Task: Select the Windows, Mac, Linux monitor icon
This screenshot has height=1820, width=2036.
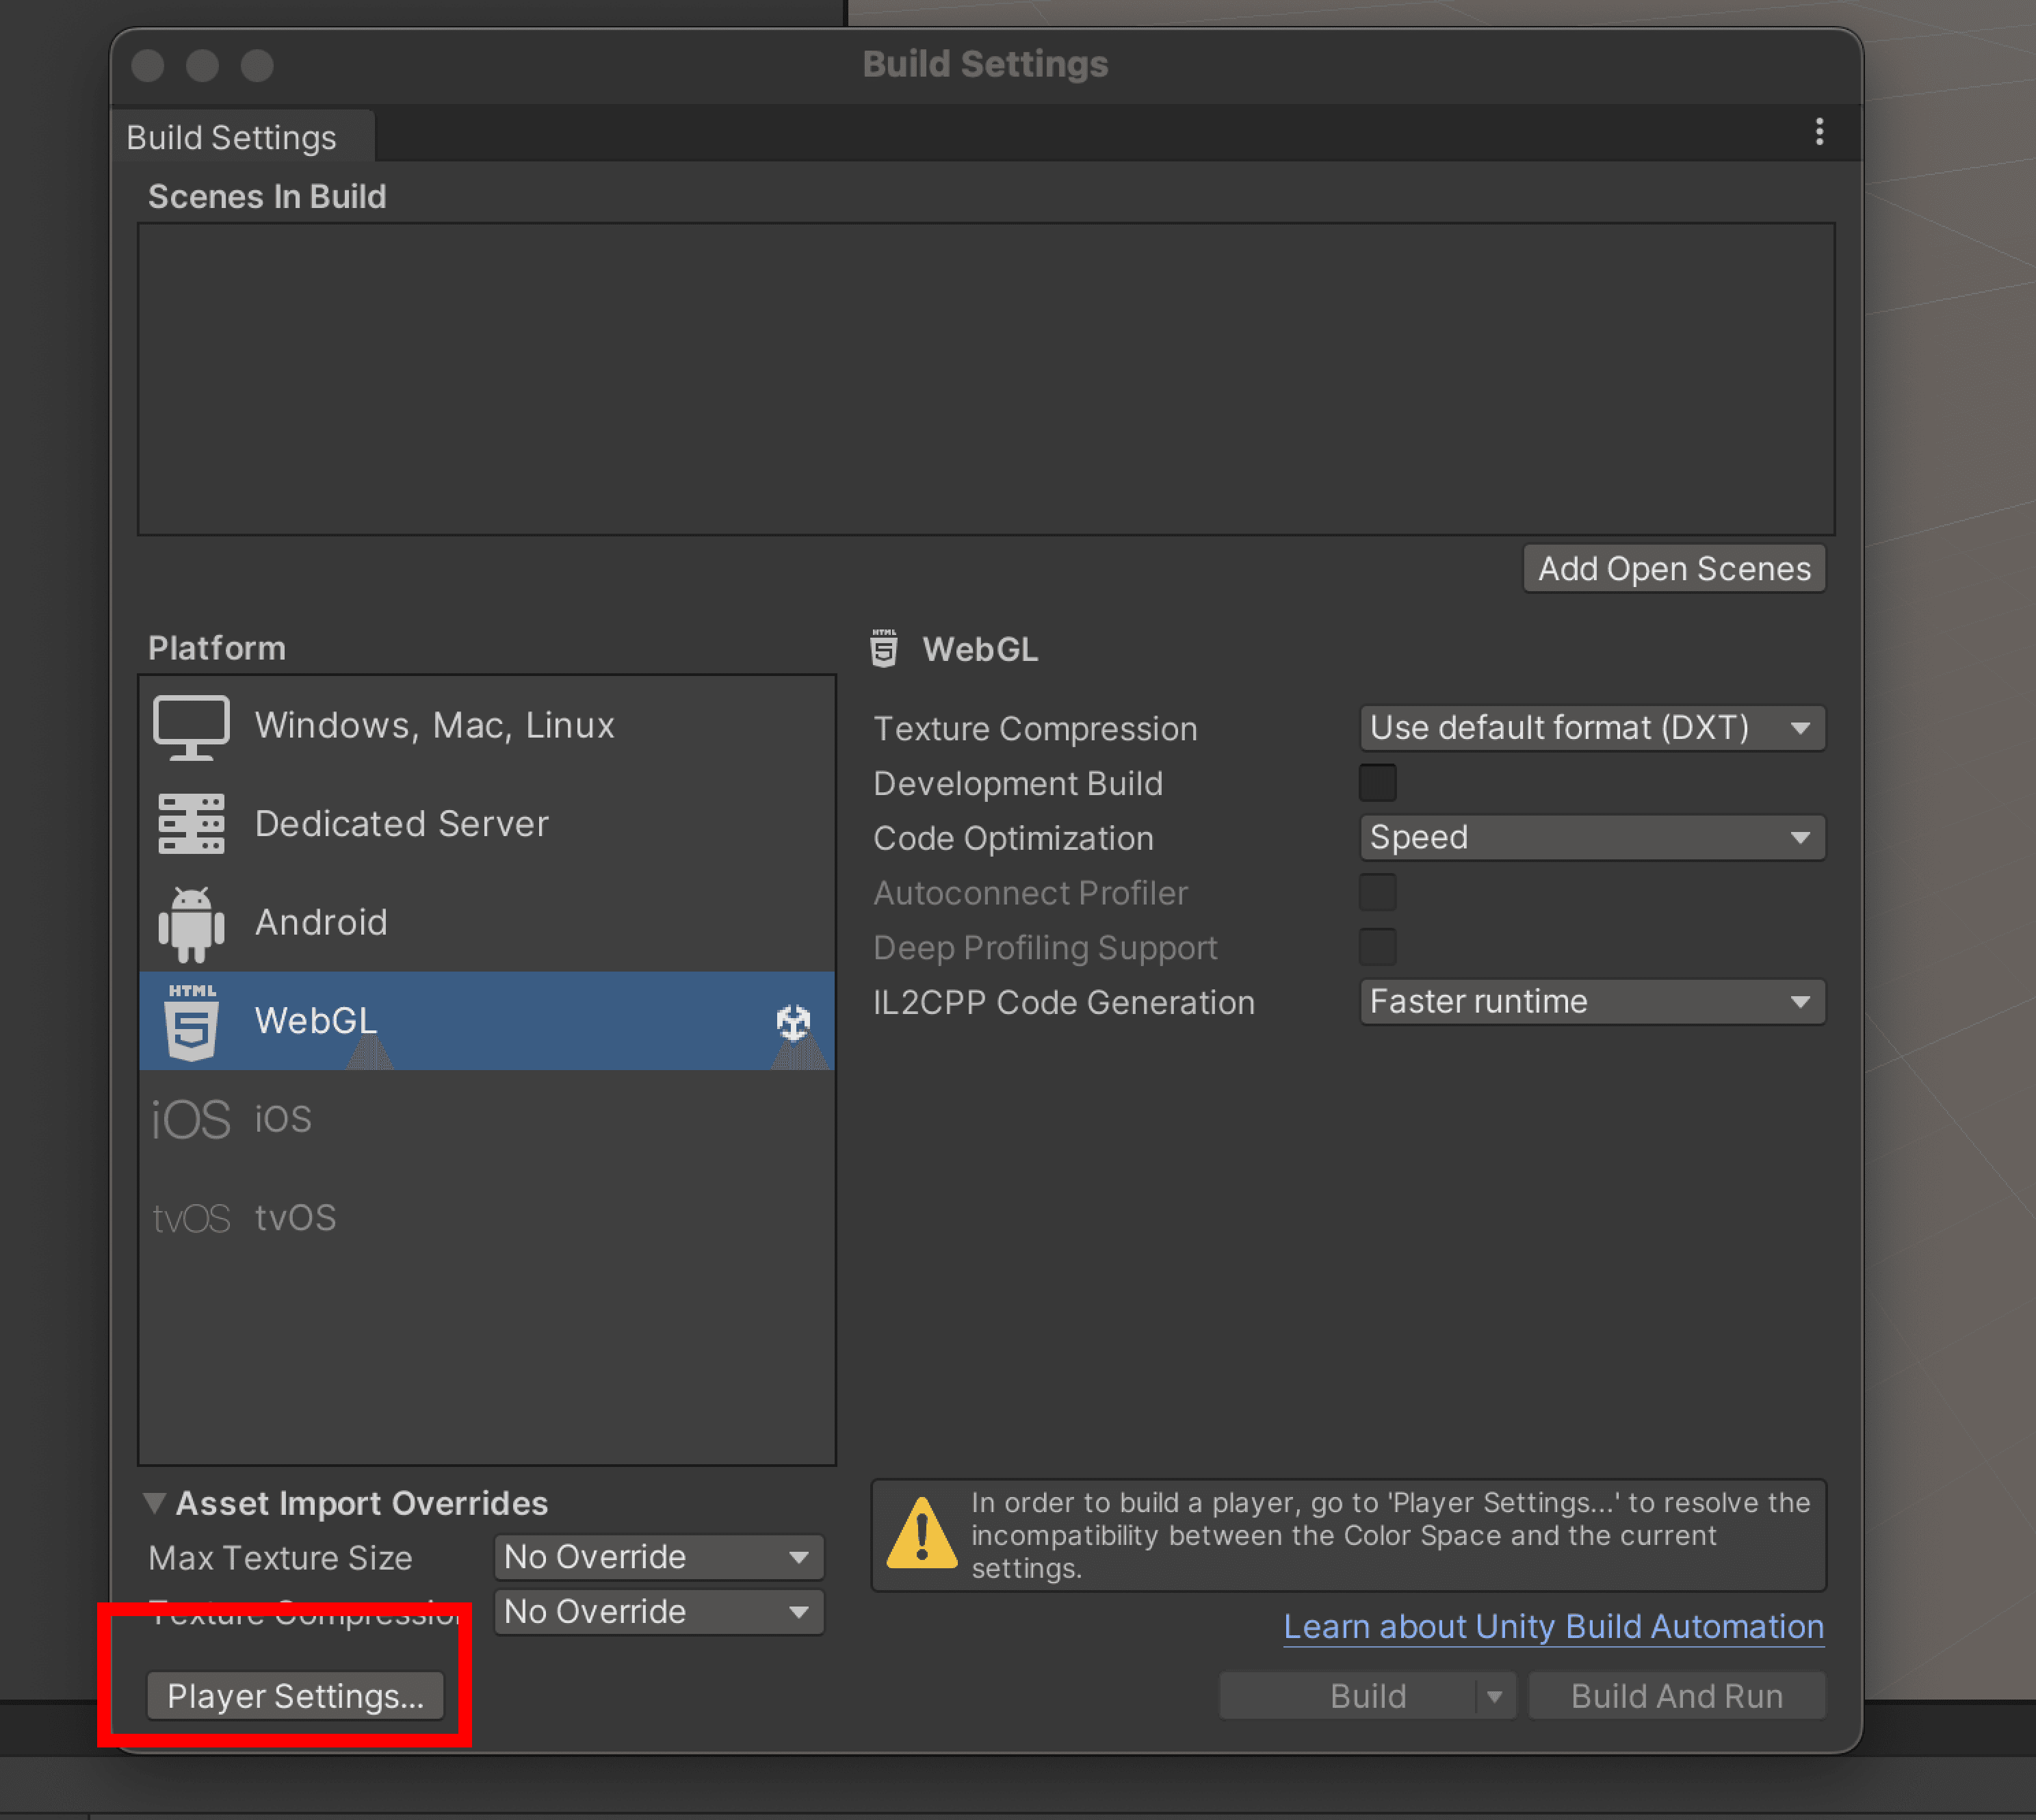Action: click(x=191, y=727)
